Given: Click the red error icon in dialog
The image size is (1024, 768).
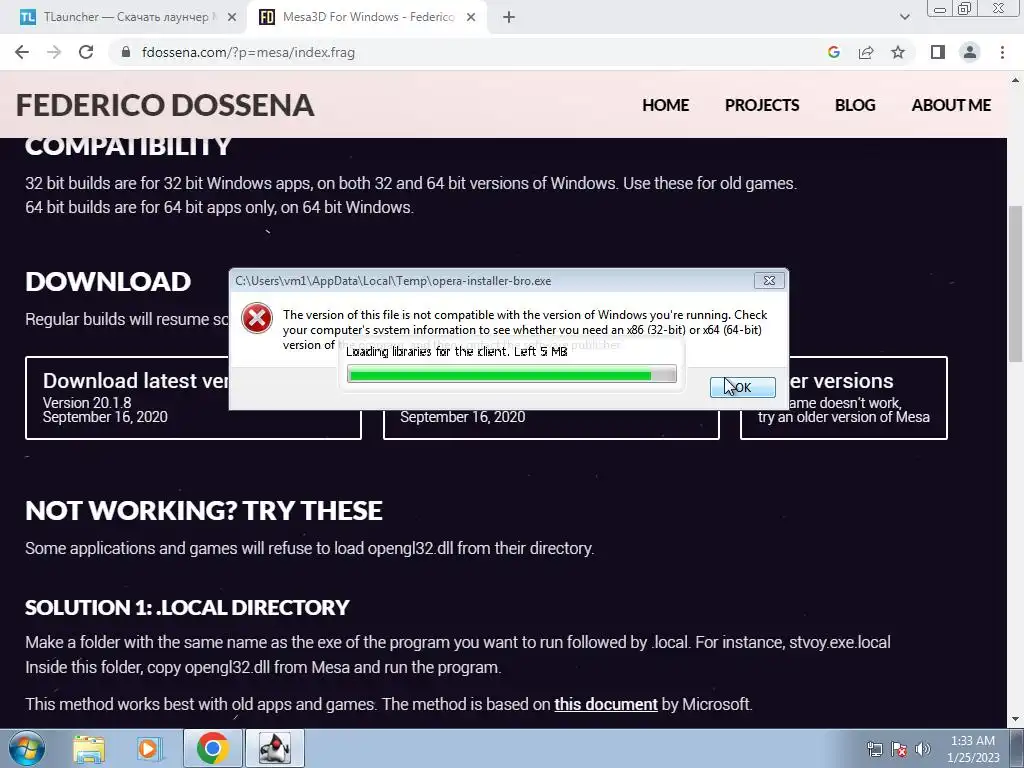Looking at the screenshot, I should (257, 318).
